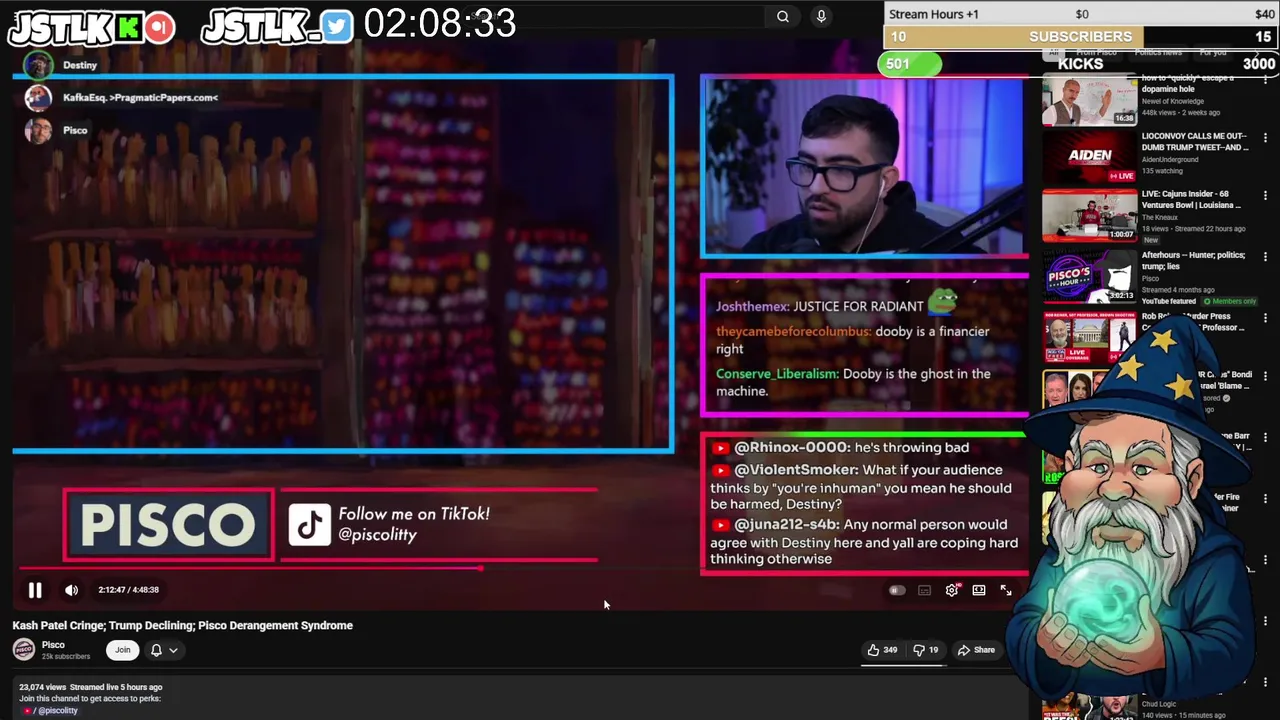
Task: Pause the video playback
Action: tap(35, 590)
